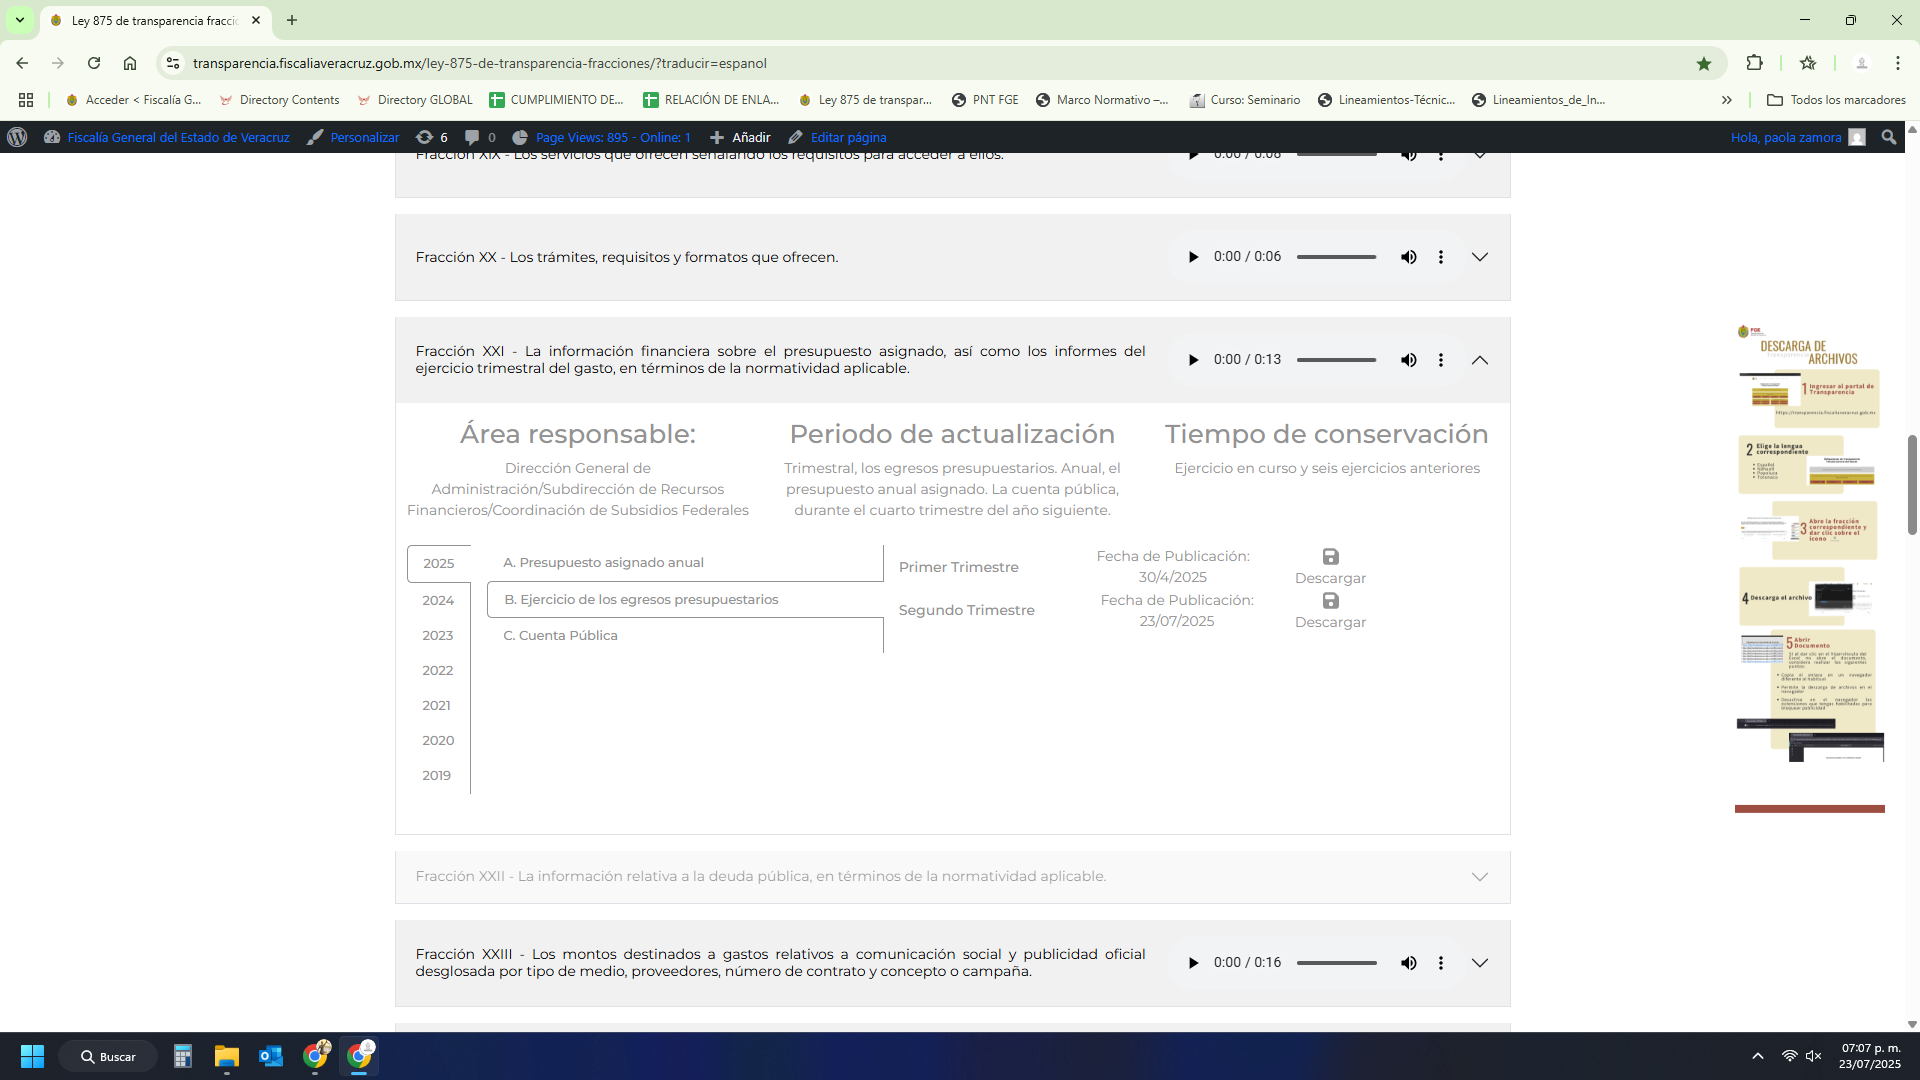
Task: Play the Fracción XXIII audio
Action: 1192,963
